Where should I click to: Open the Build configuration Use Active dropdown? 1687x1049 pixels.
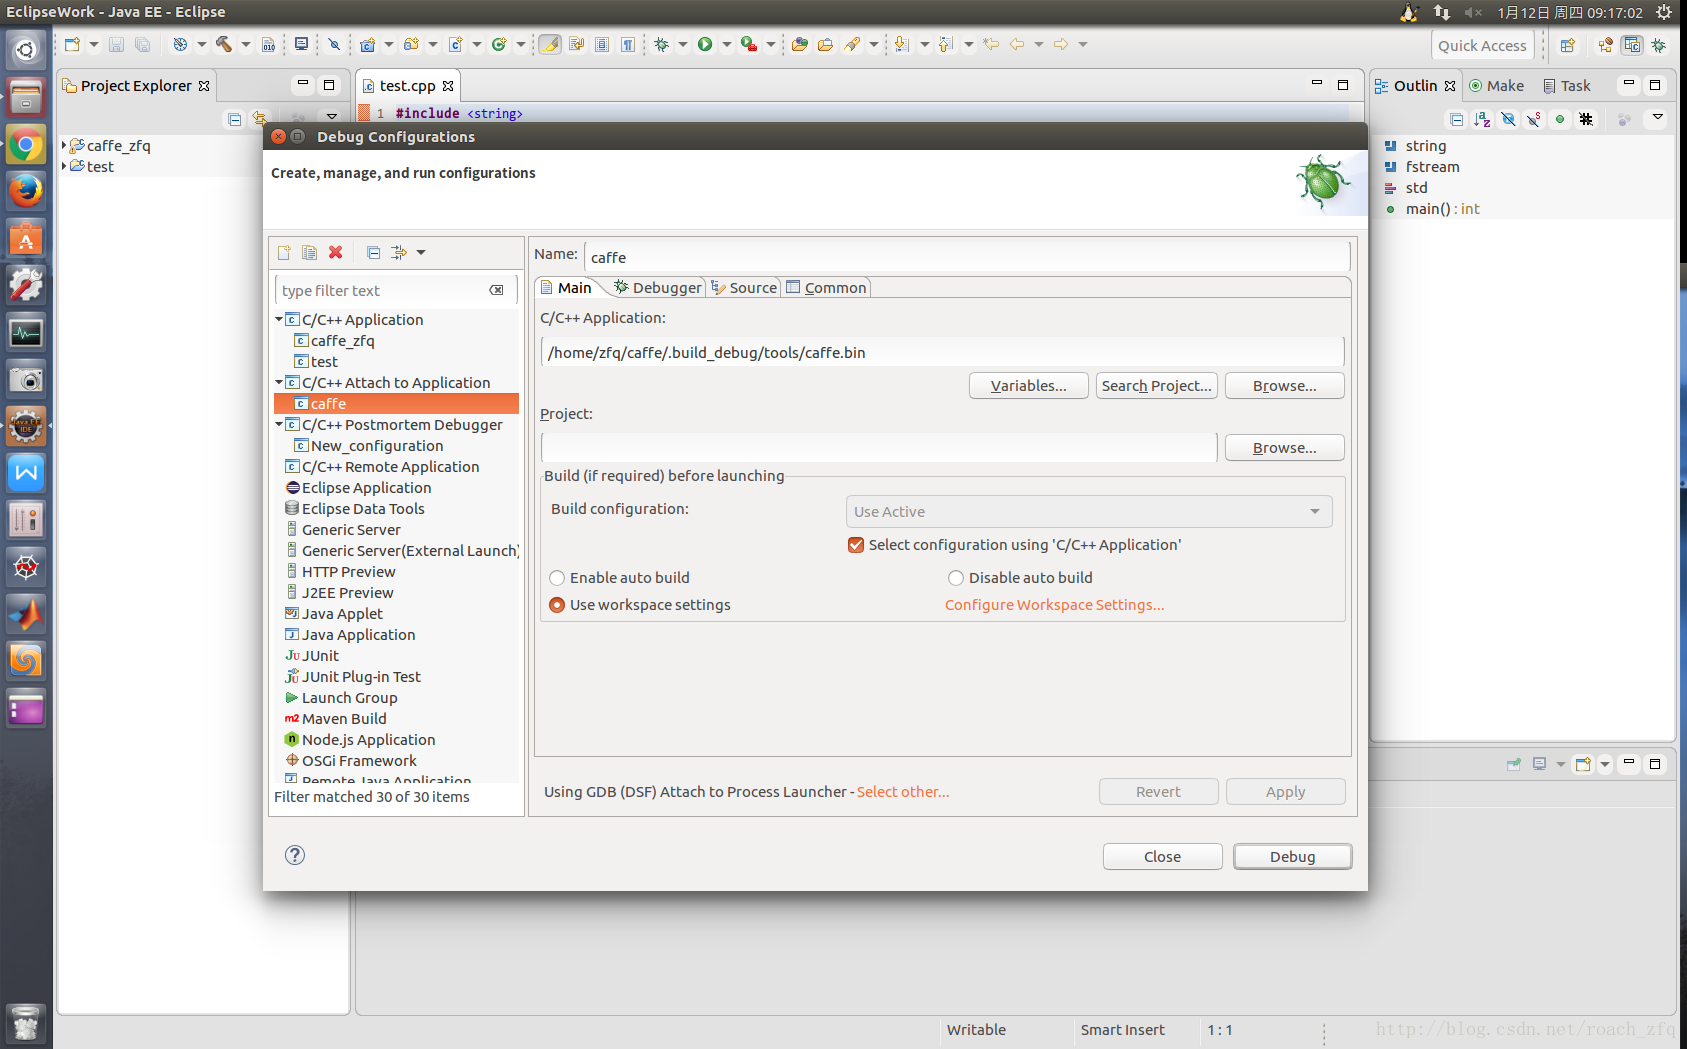coord(1089,512)
